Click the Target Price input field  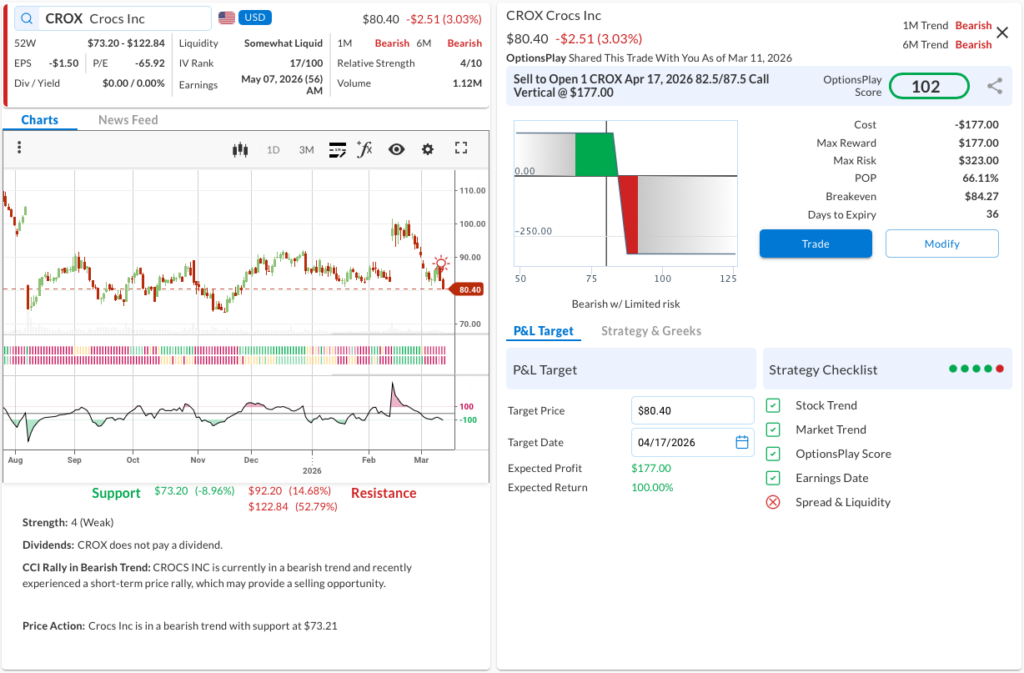coord(692,410)
